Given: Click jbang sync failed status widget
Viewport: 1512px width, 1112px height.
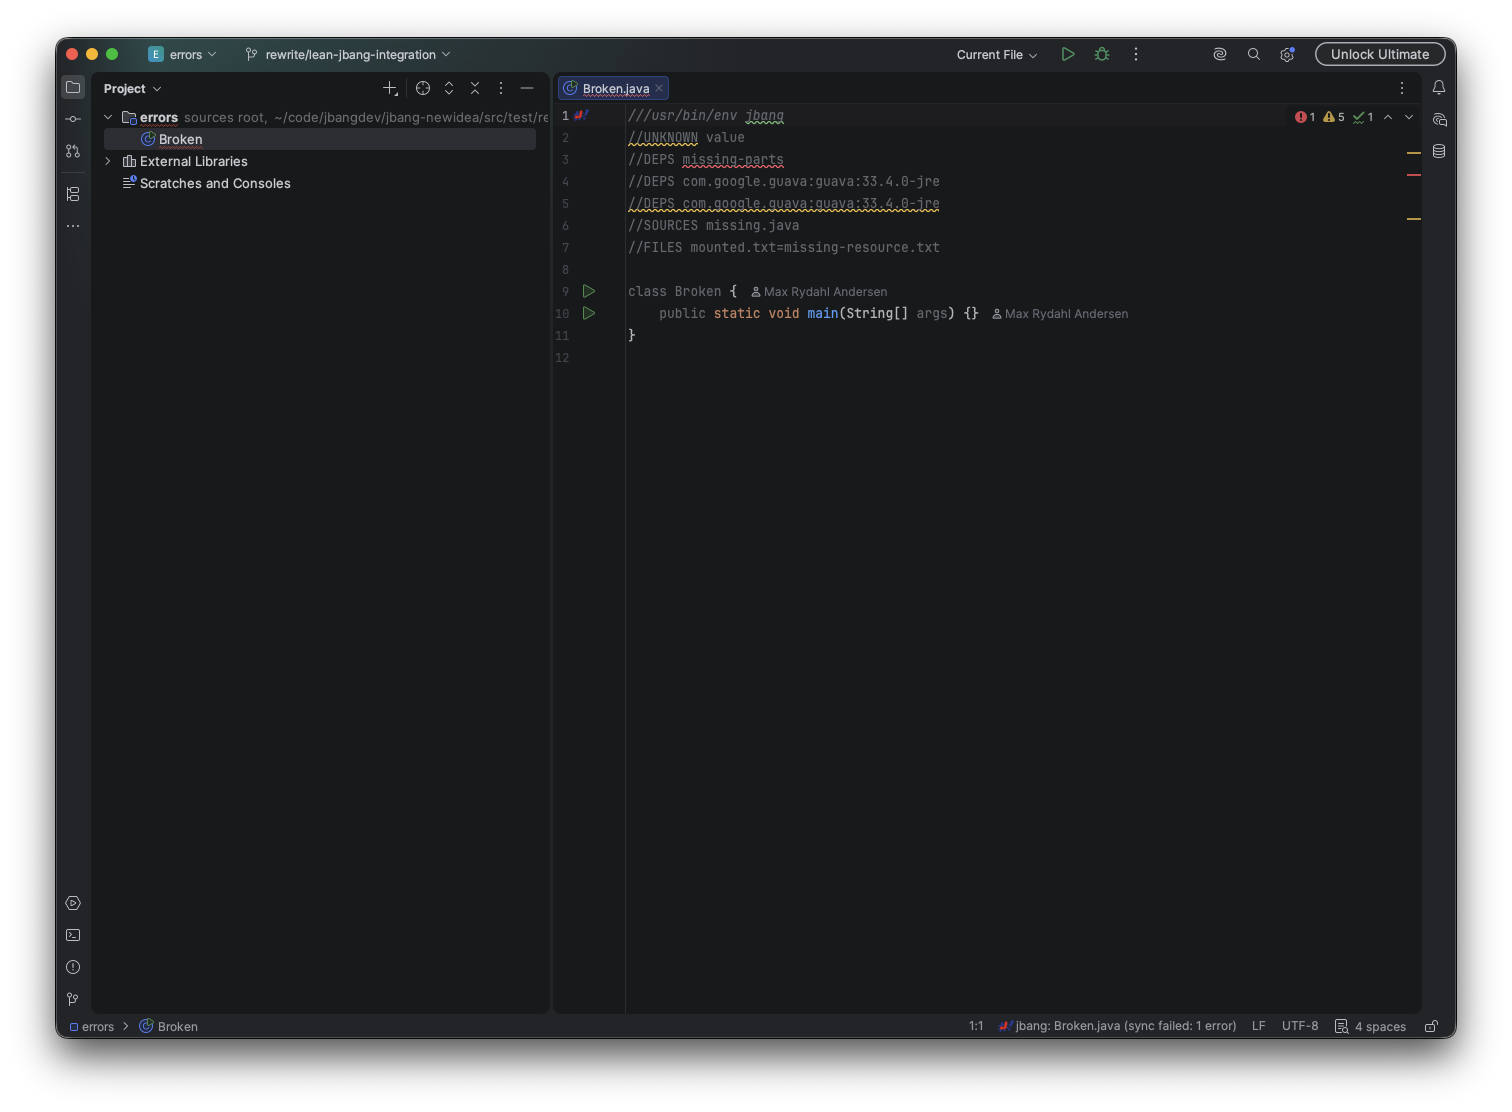Looking at the screenshot, I should pos(1117,1026).
